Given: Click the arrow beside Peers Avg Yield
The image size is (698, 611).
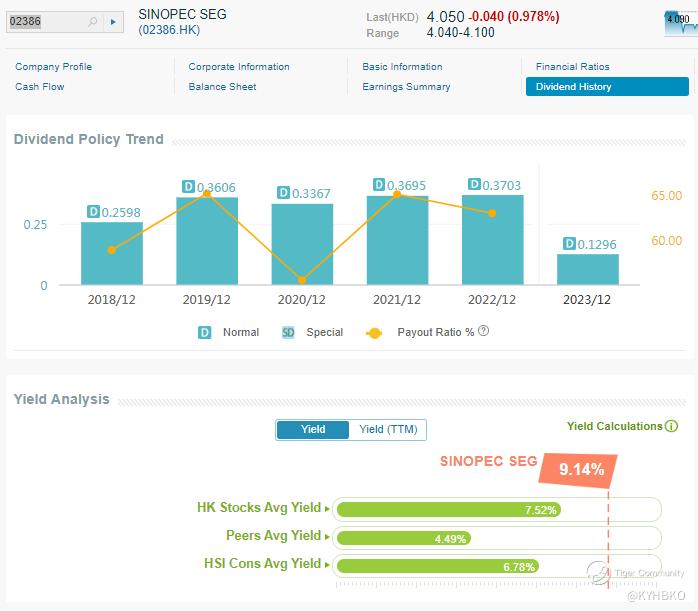Looking at the screenshot, I should pos(327,537).
